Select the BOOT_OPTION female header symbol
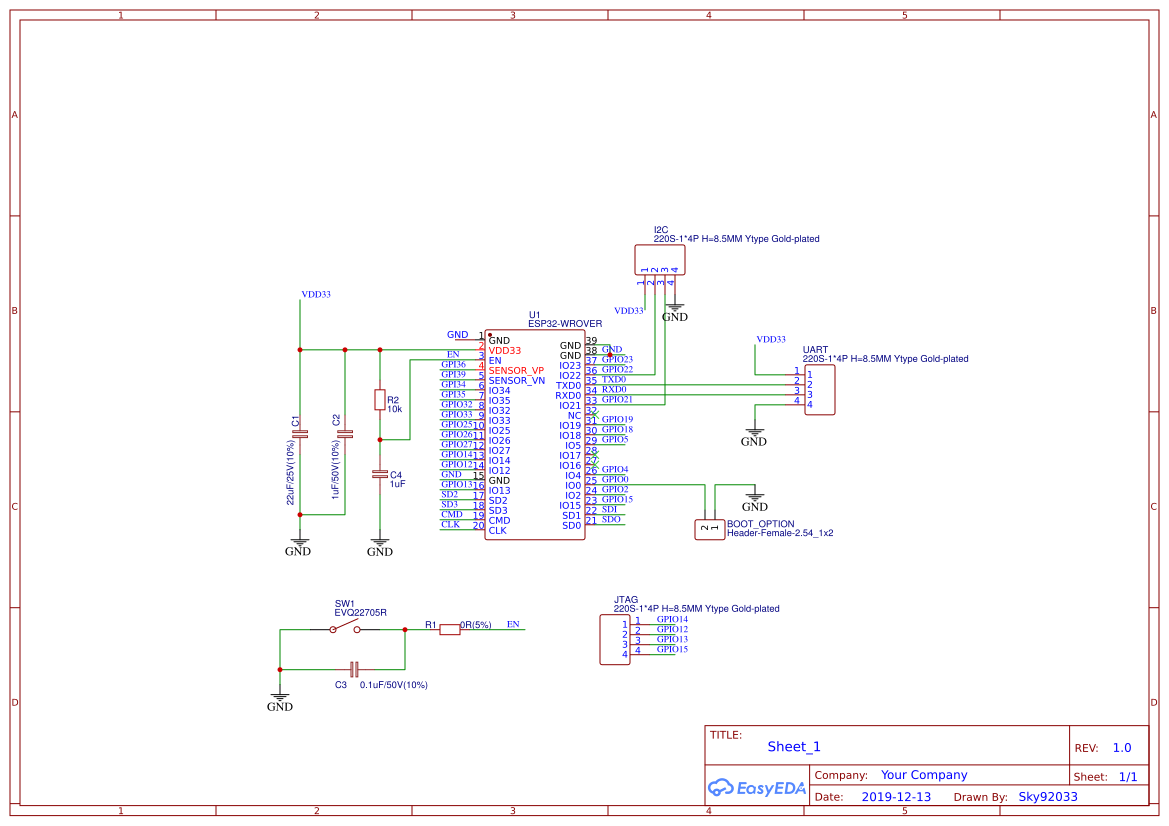 709,527
